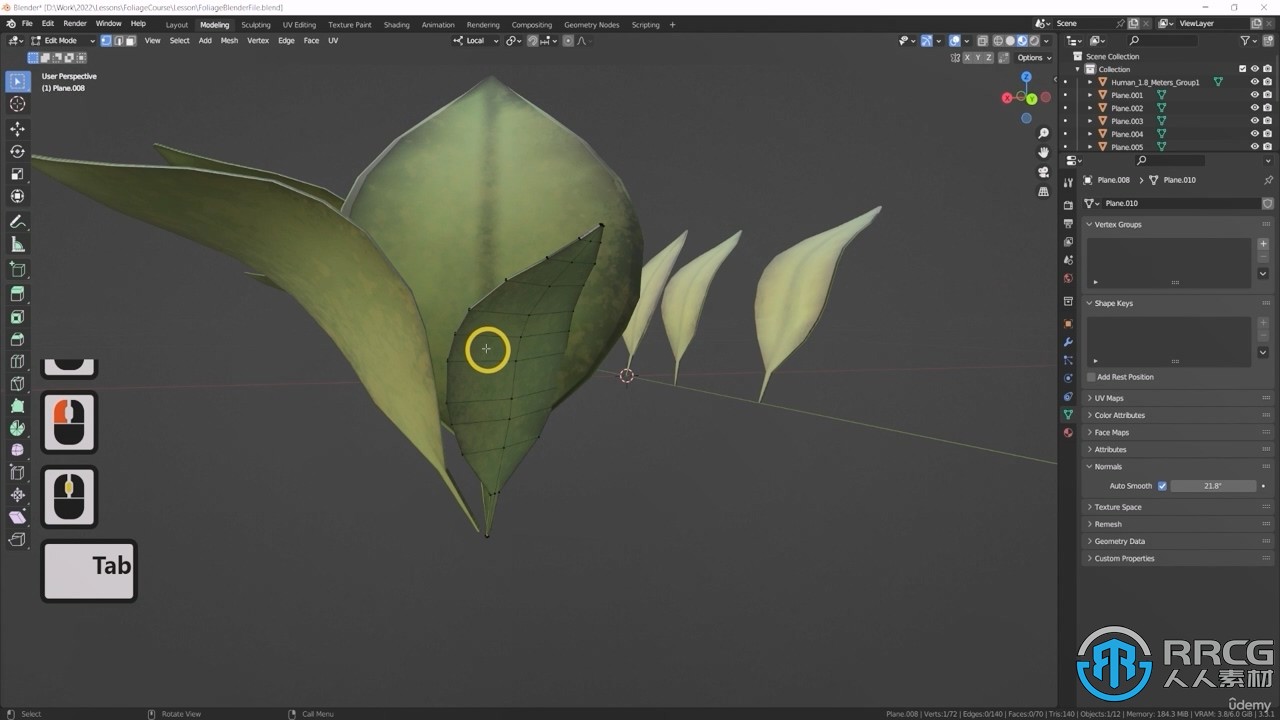This screenshot has height=720, width=1280.
Task: Open Object Data green triangle tab
Action: click(x=1068, y=414)
